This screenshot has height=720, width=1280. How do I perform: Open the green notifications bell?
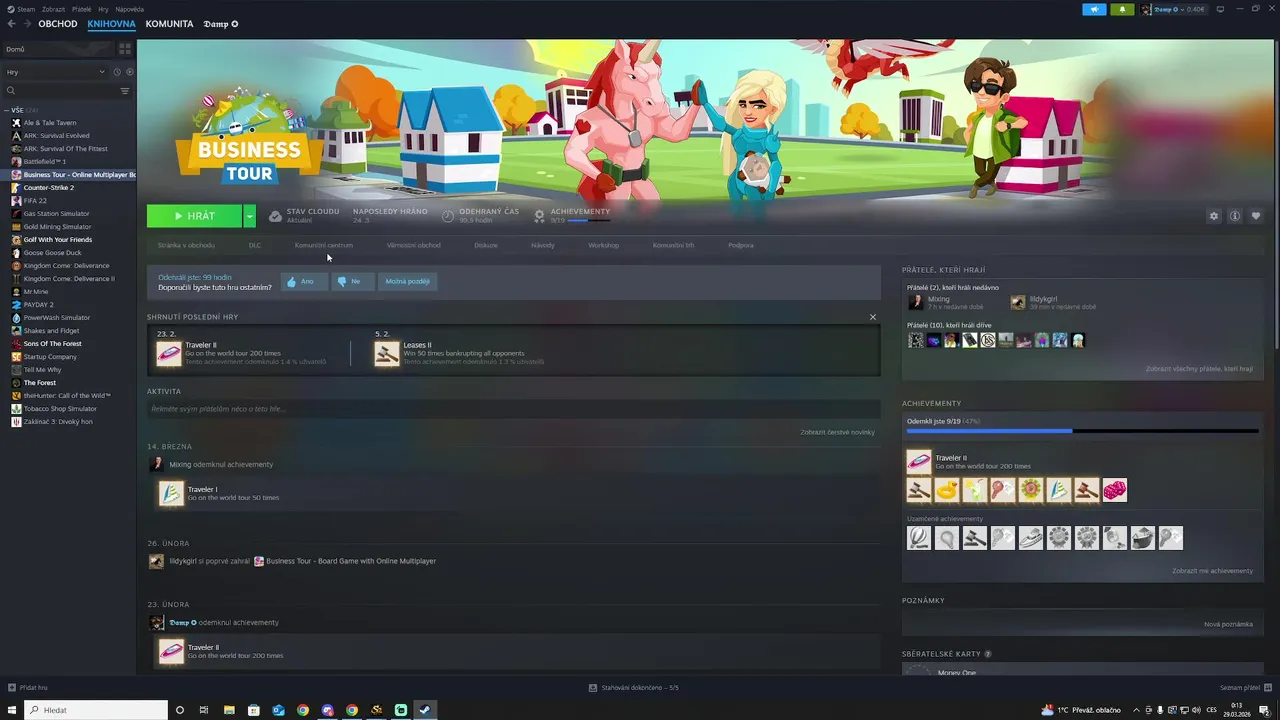(1122, 9)
